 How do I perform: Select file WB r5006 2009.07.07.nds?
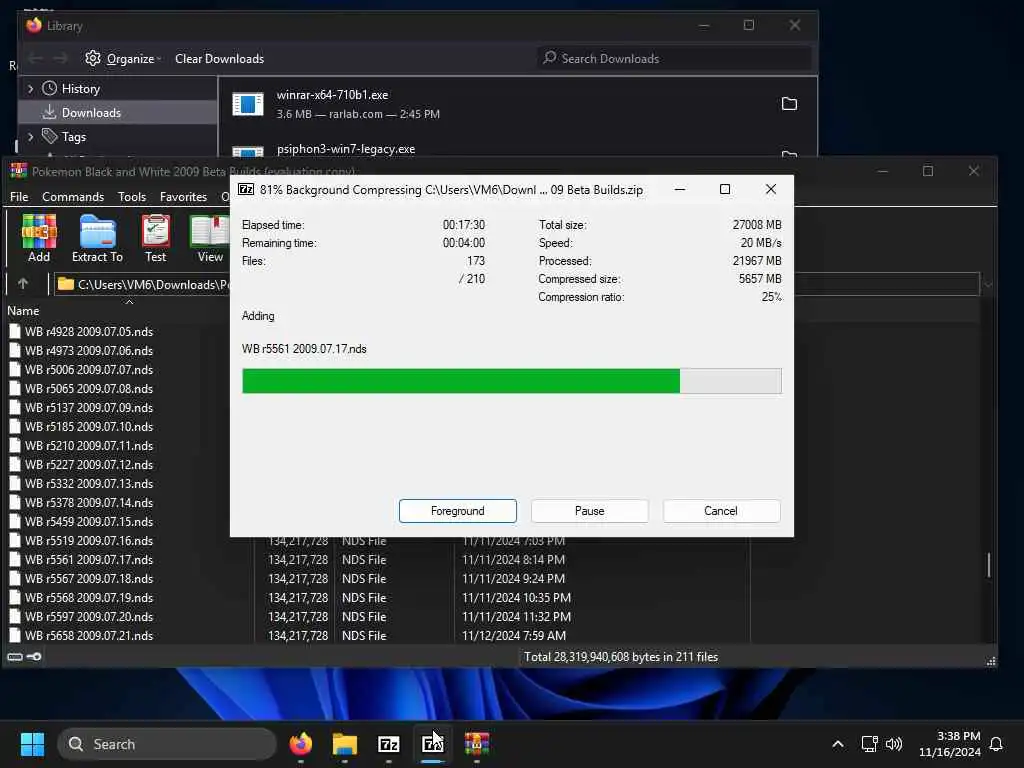(81, 369)
